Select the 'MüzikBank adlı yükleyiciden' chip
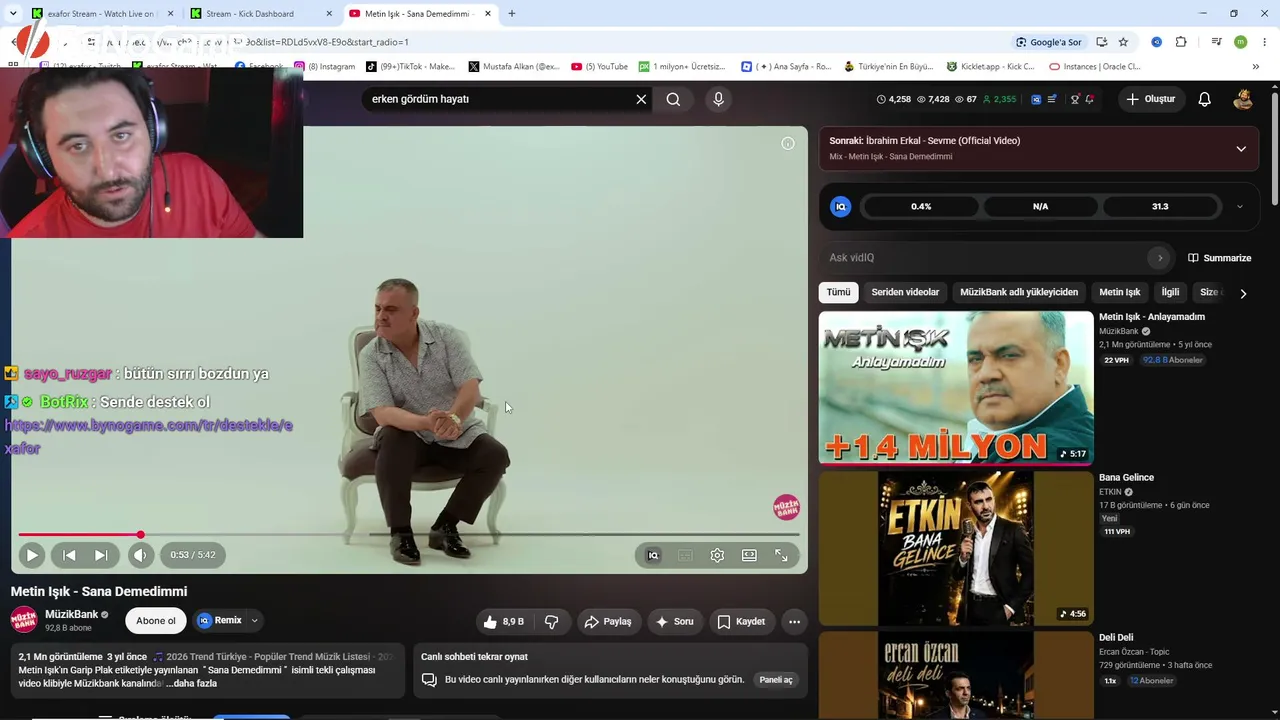1280x720 pixels. [1019, 292]
